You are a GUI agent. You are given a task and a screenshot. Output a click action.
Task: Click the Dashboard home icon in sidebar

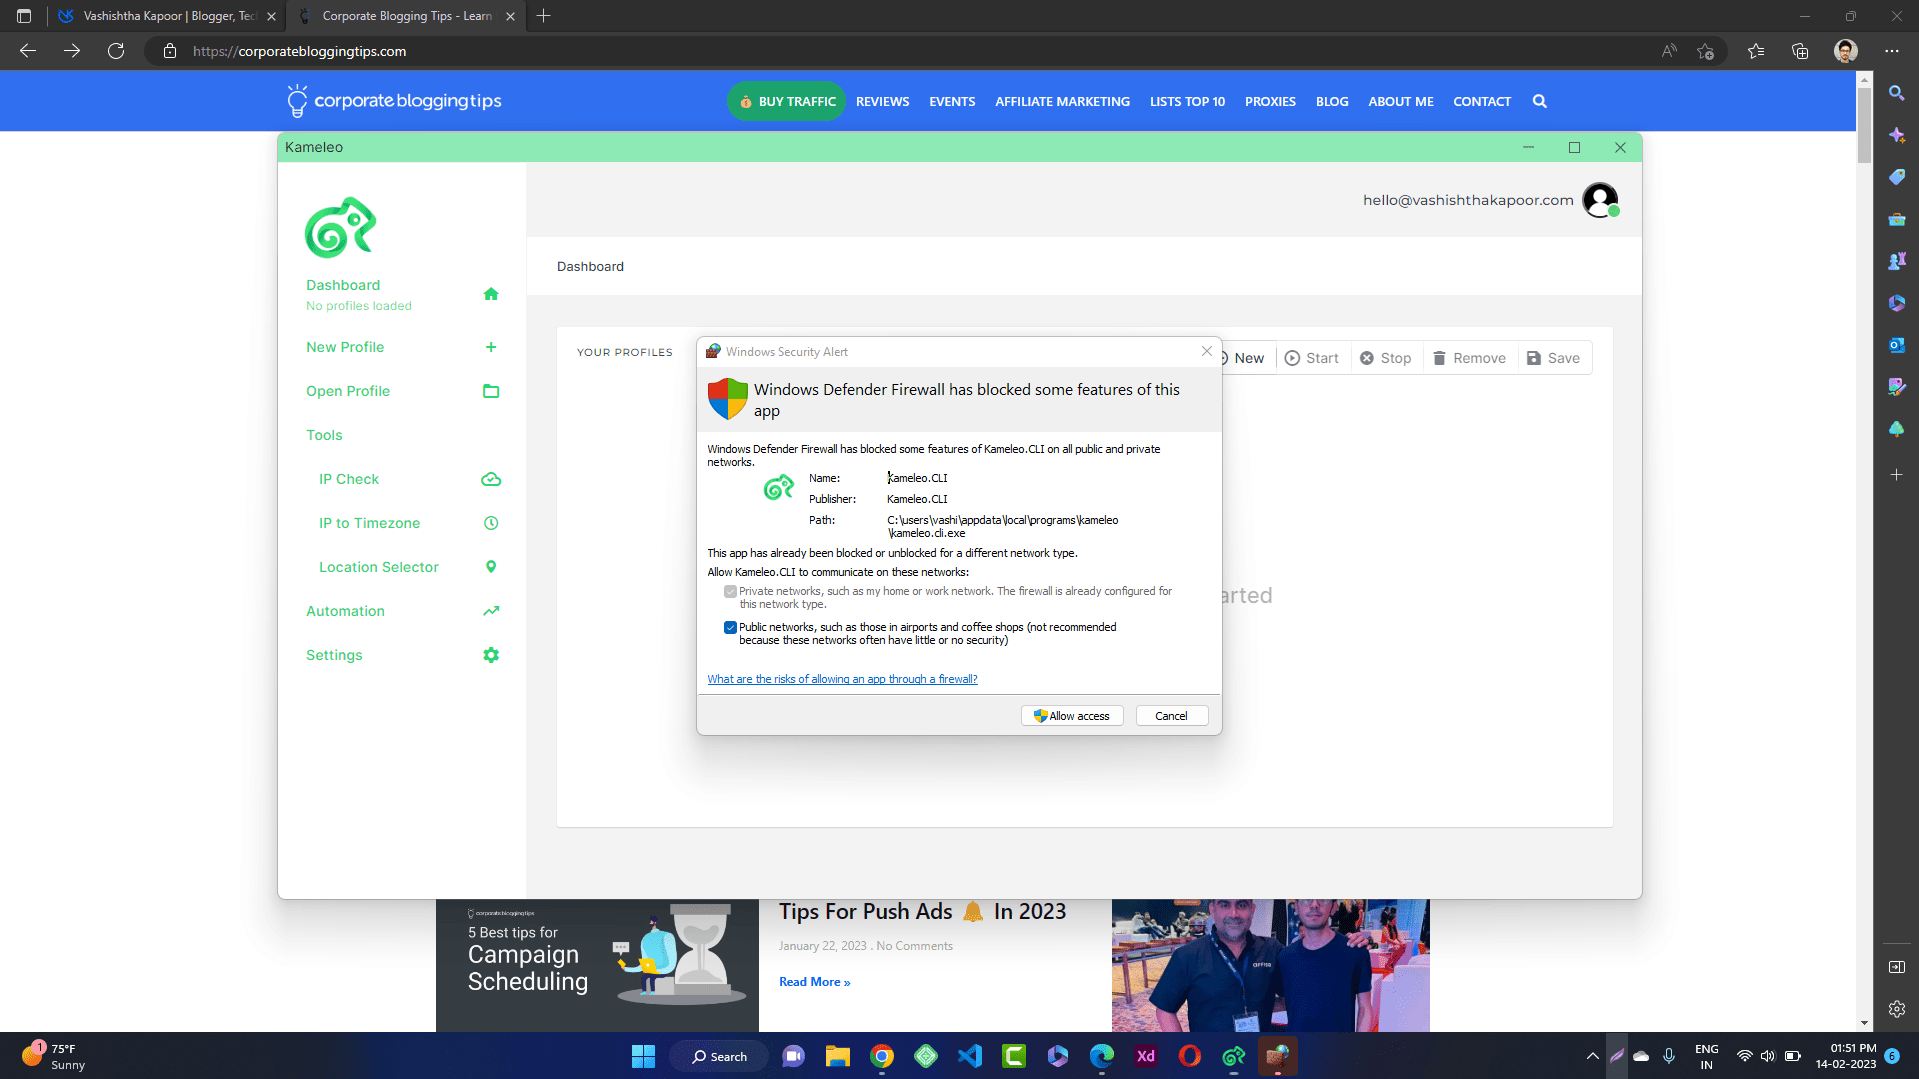[x=490, y=294]
